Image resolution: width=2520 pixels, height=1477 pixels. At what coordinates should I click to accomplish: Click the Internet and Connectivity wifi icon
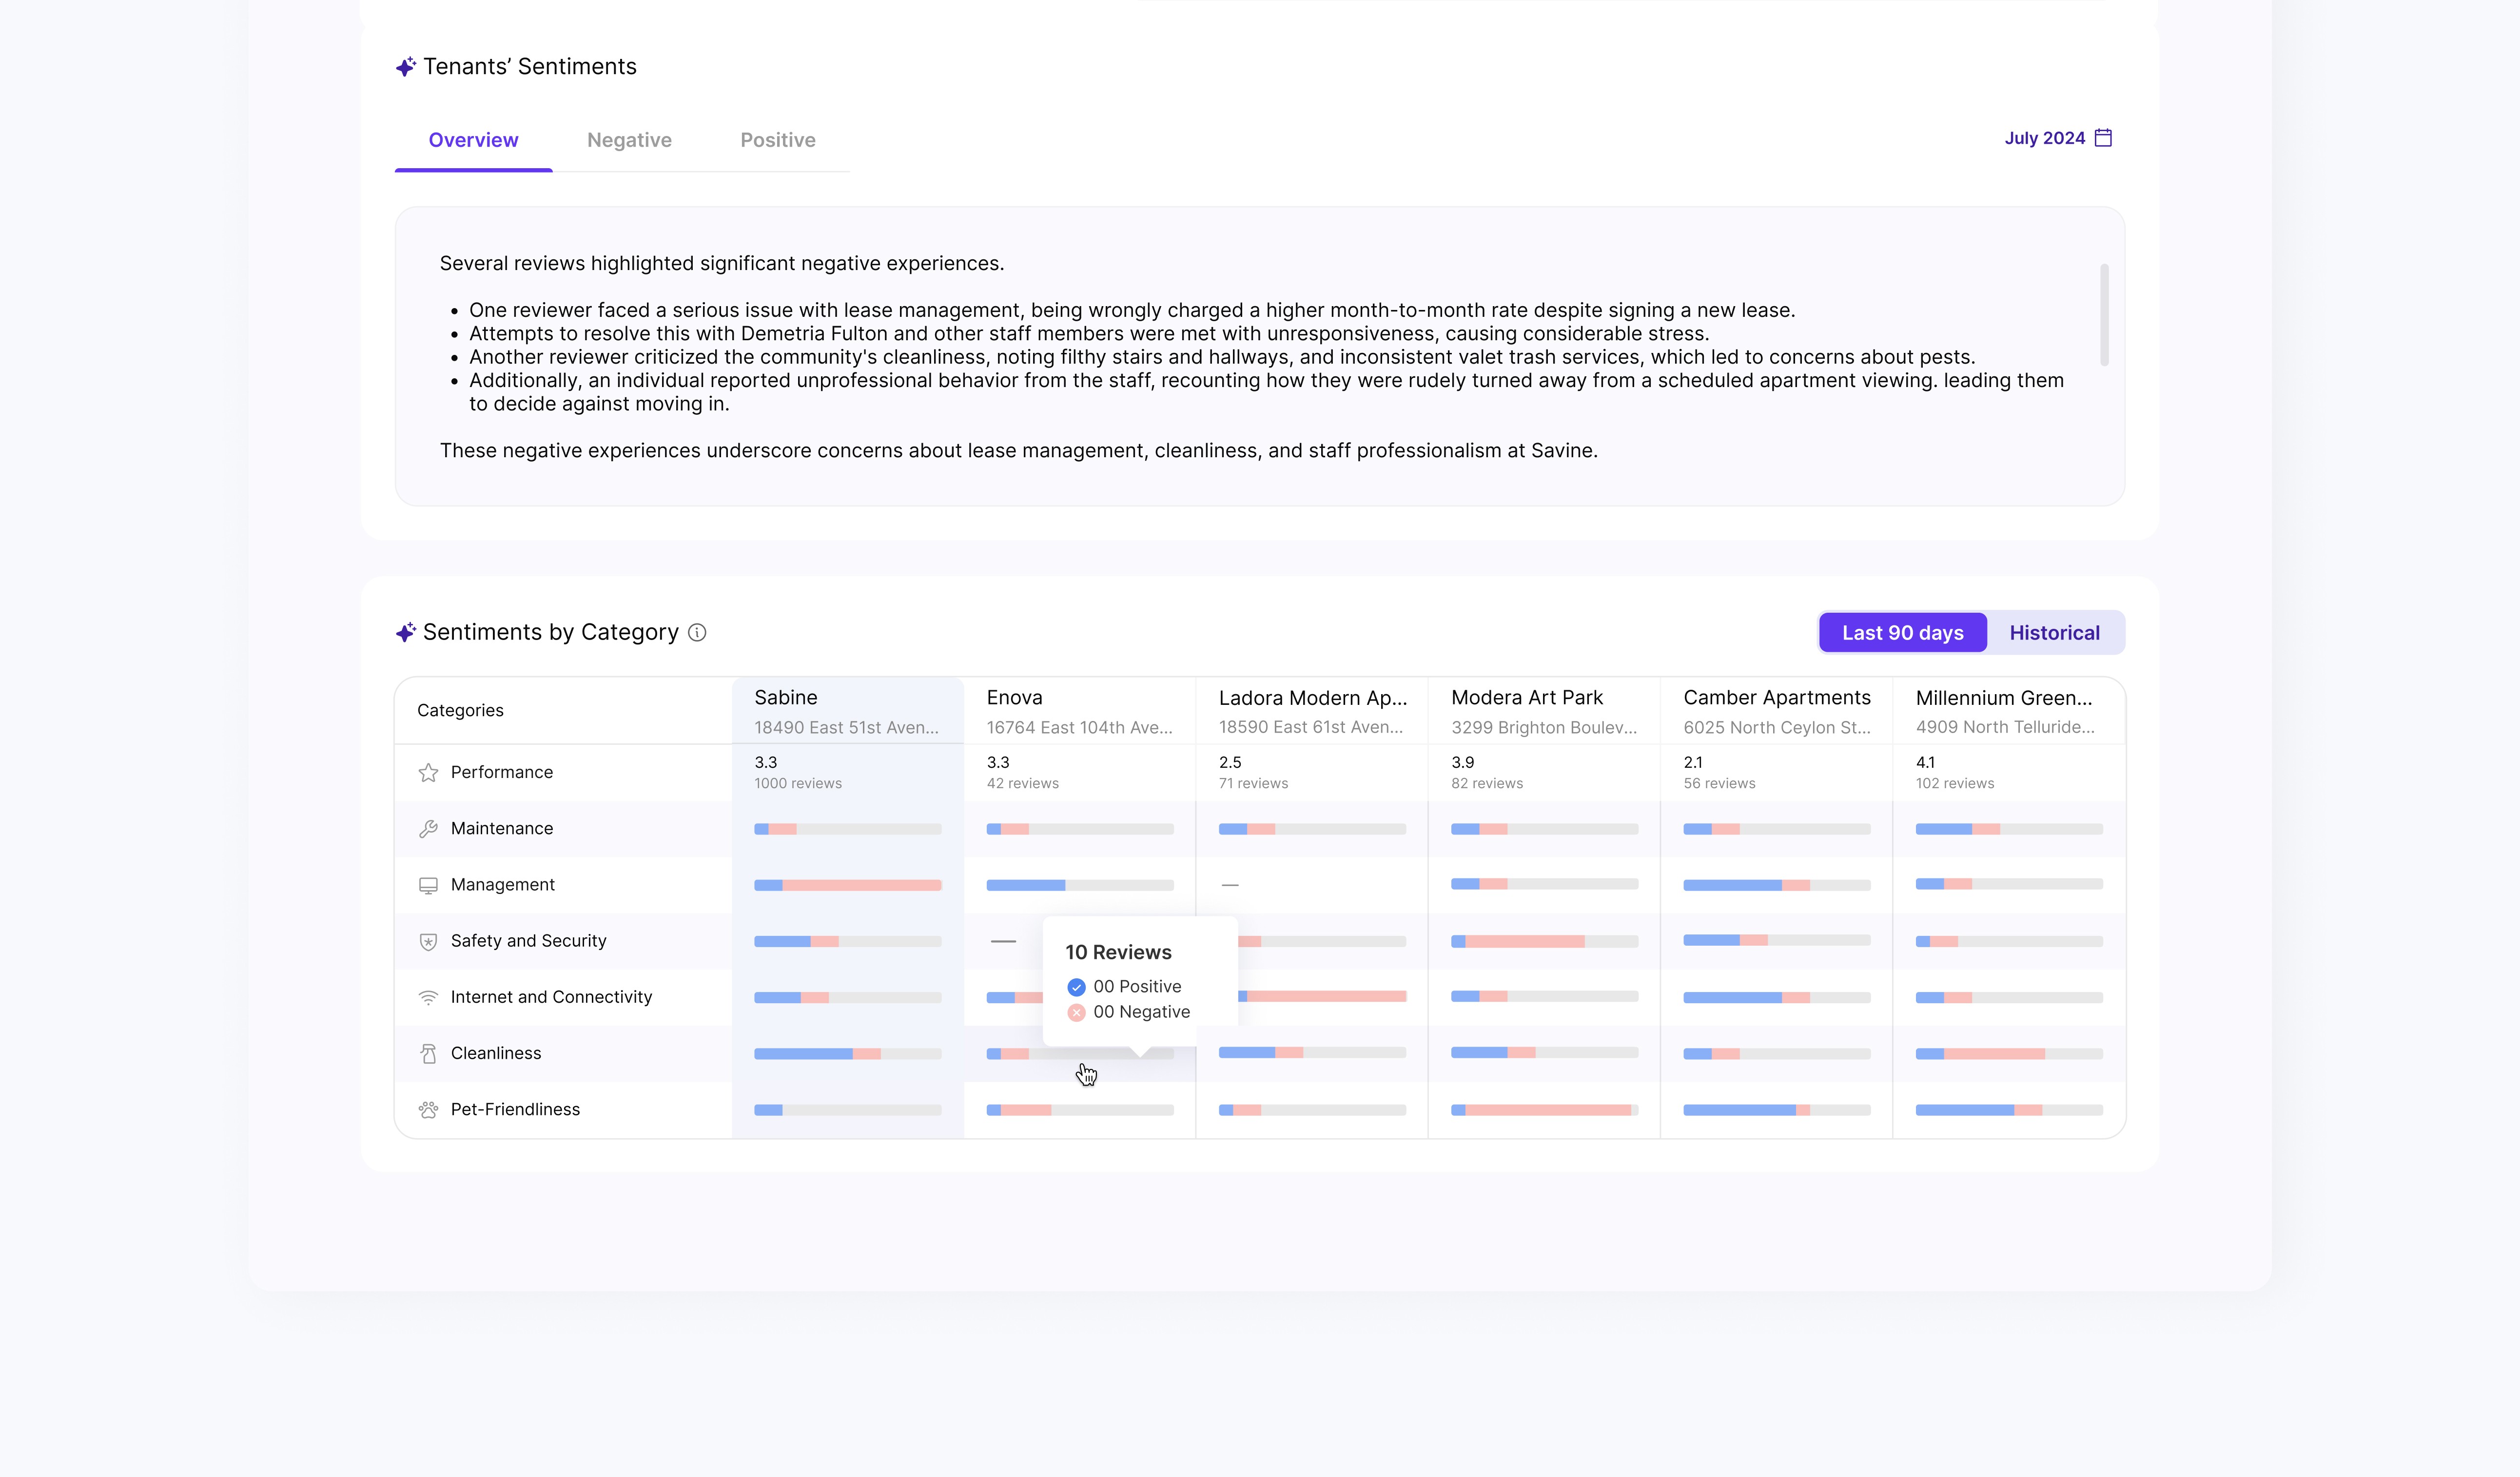428,997
